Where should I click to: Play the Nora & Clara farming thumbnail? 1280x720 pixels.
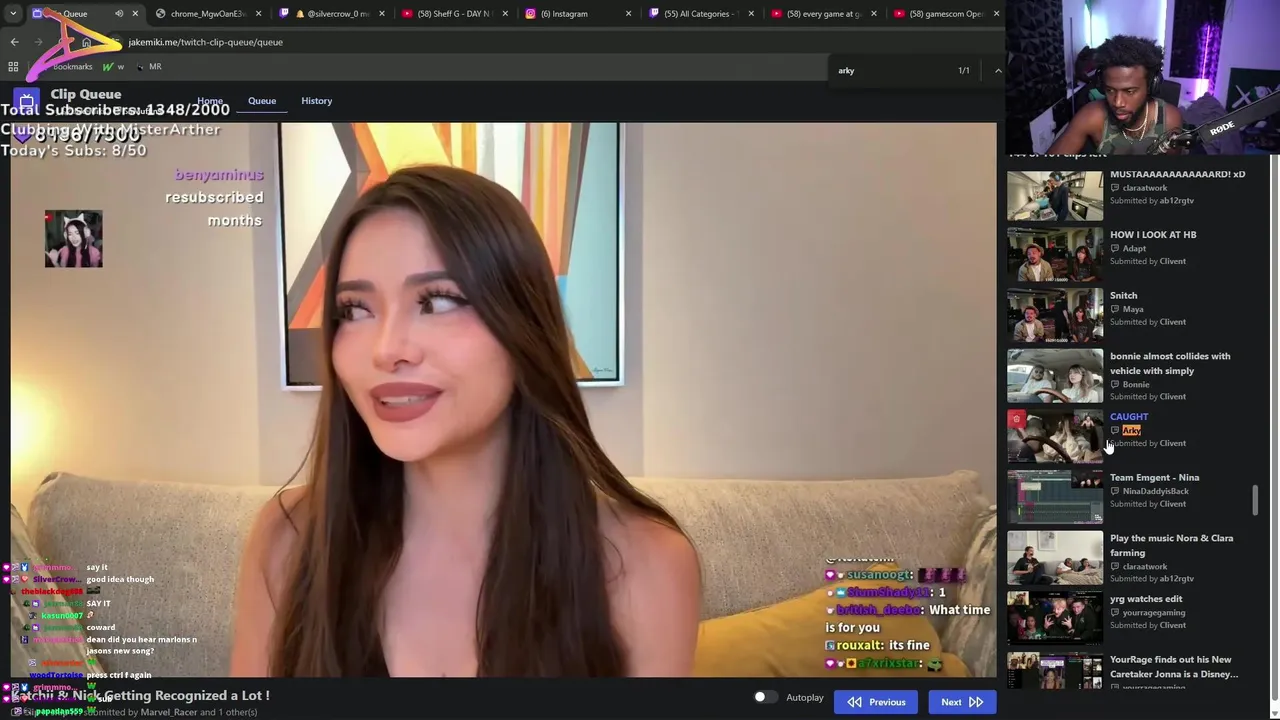pyautogui.click(x=1055, y=559)
